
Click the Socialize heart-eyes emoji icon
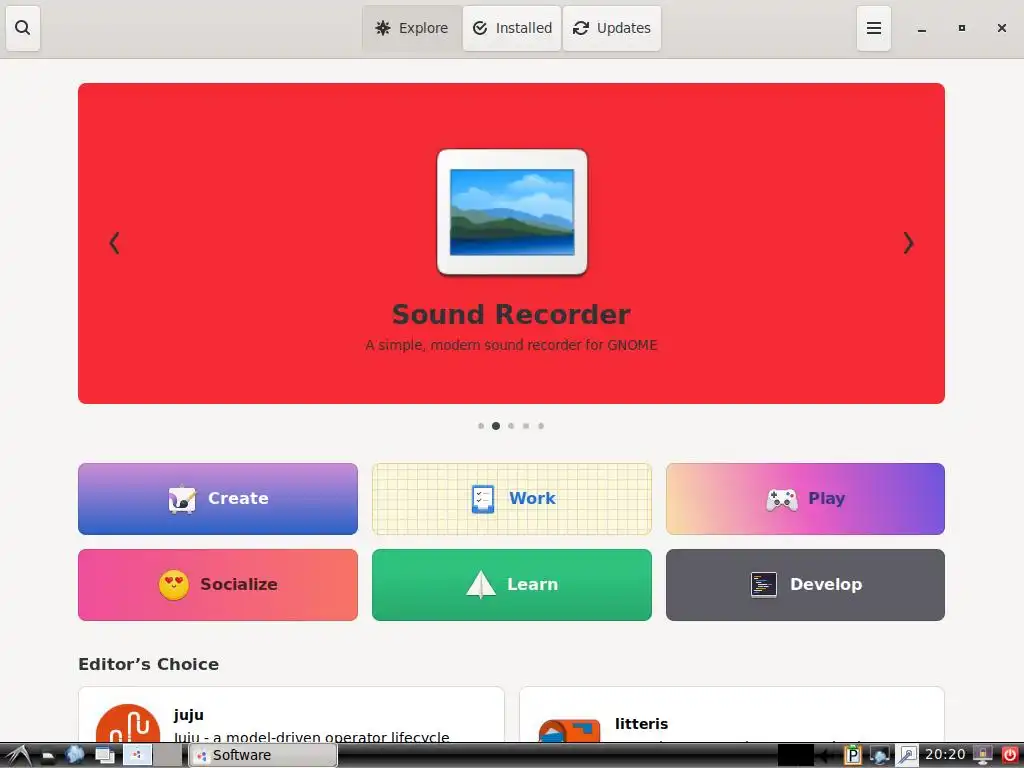(174, 585)
